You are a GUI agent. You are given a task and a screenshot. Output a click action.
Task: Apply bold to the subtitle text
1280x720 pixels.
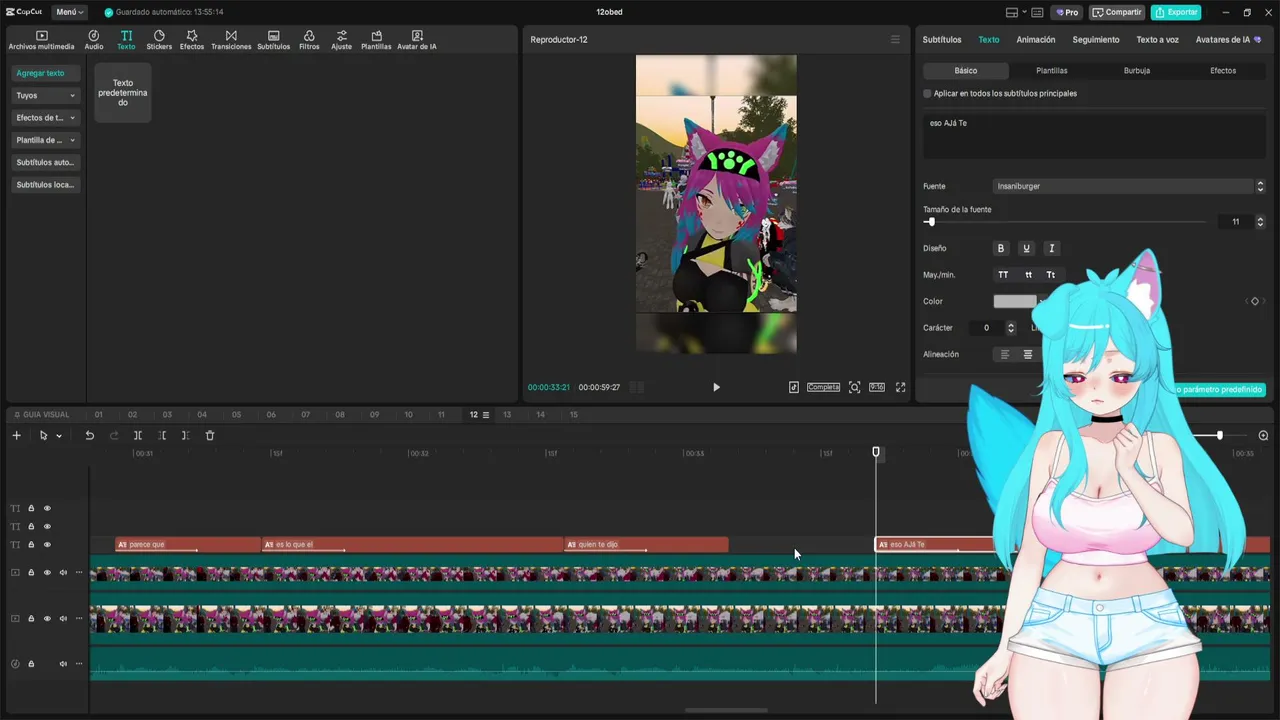(1001, 248)
